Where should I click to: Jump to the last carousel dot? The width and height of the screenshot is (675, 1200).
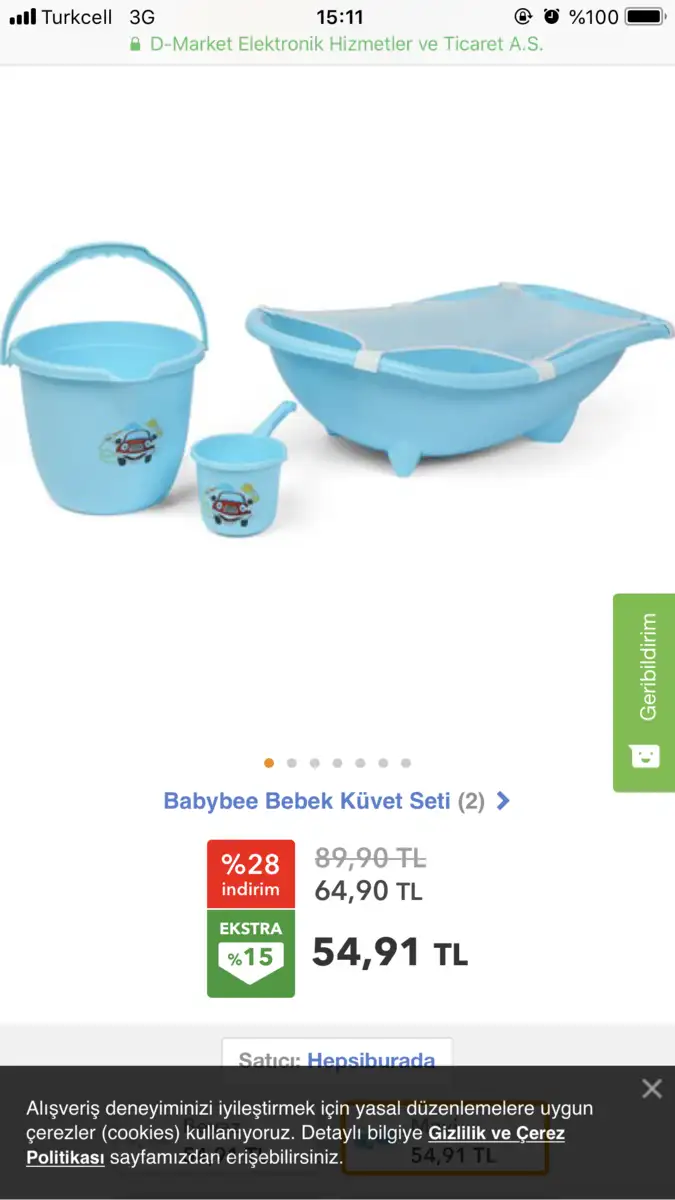(406, 763)
